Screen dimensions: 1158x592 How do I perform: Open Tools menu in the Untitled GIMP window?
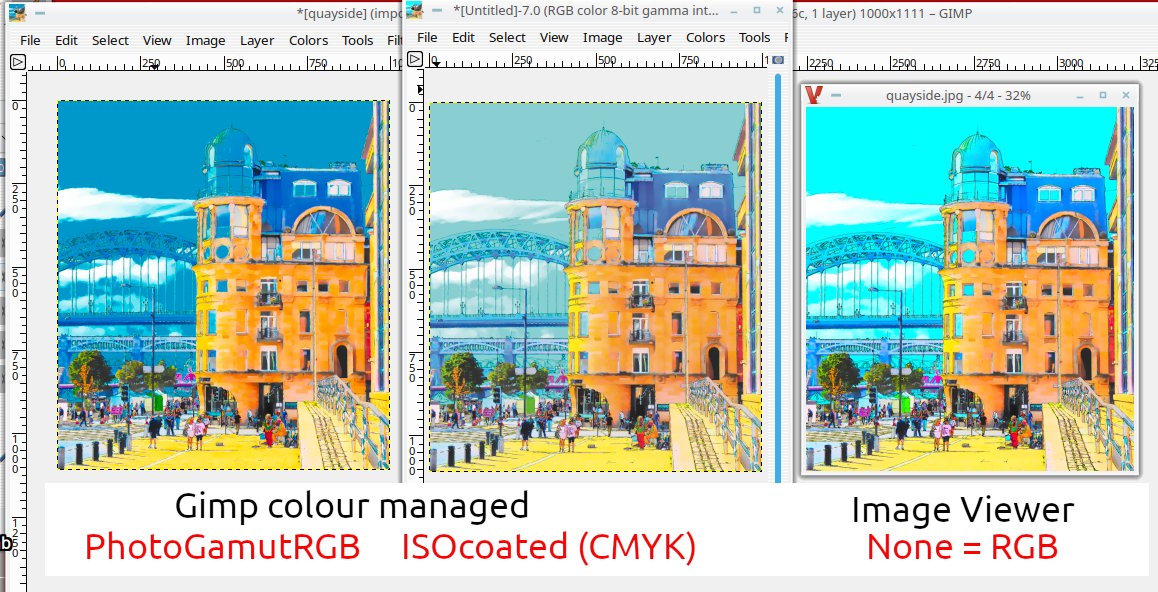coord(755,38)
